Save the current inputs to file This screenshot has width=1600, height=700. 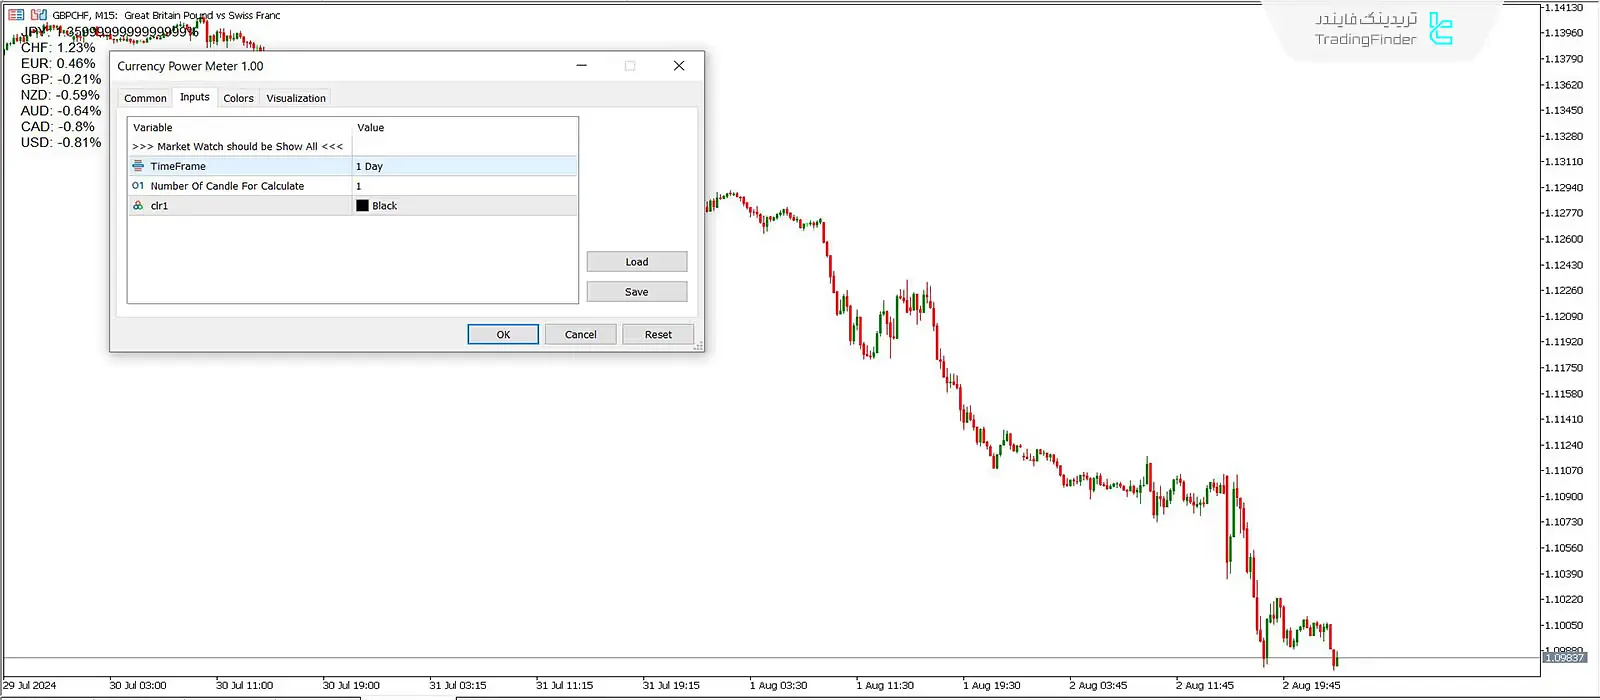(x=637, y=292)
